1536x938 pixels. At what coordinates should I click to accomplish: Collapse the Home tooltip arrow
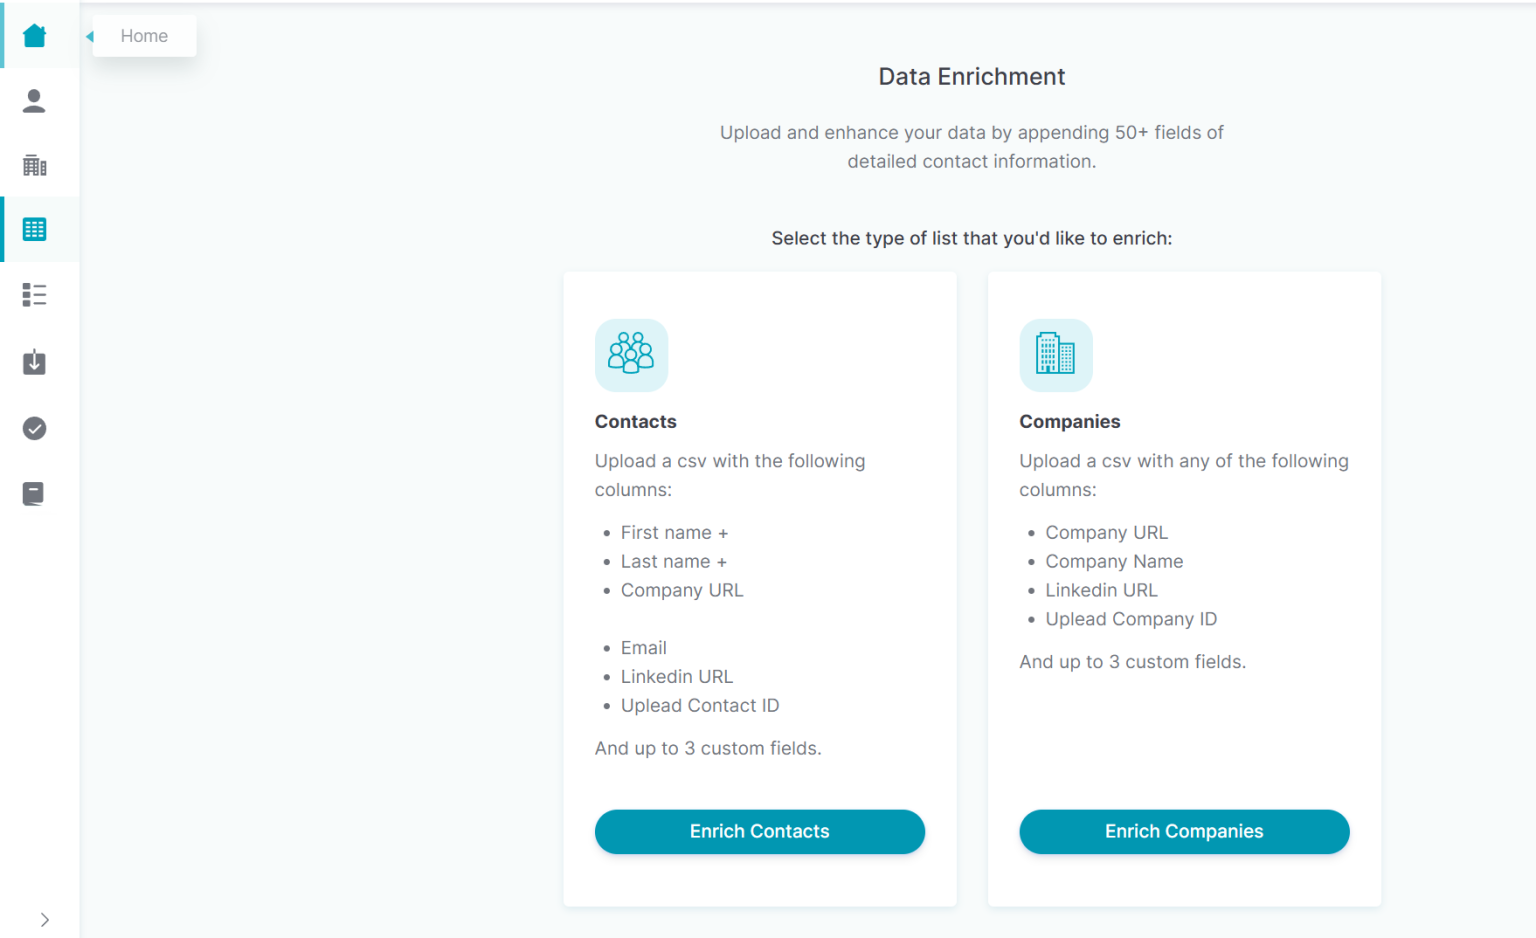click(x=88, y=35)
